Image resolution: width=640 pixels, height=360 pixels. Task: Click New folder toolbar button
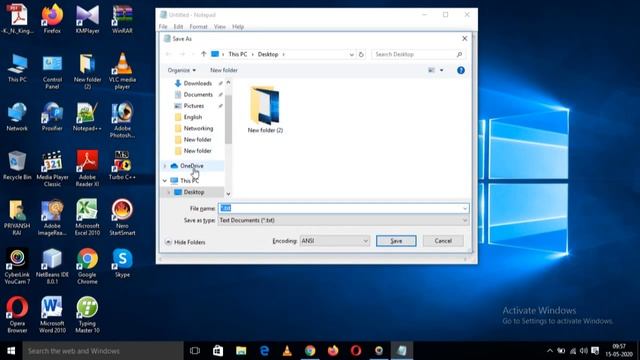[x=224, y=70]
